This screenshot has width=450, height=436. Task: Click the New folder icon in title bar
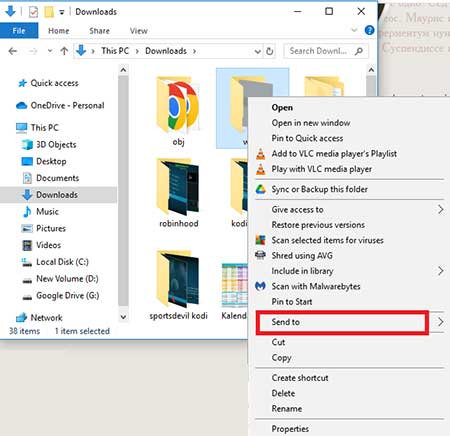pyautogui.click(x=49, y=12)
